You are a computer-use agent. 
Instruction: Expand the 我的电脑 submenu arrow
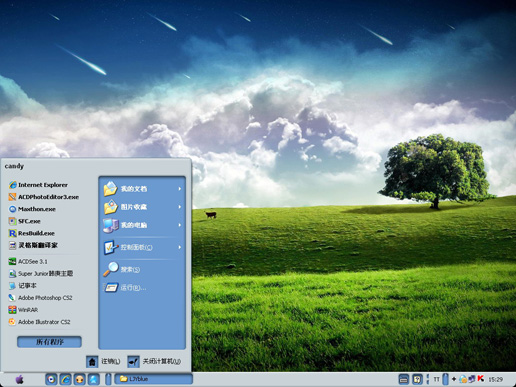(180, 225)
